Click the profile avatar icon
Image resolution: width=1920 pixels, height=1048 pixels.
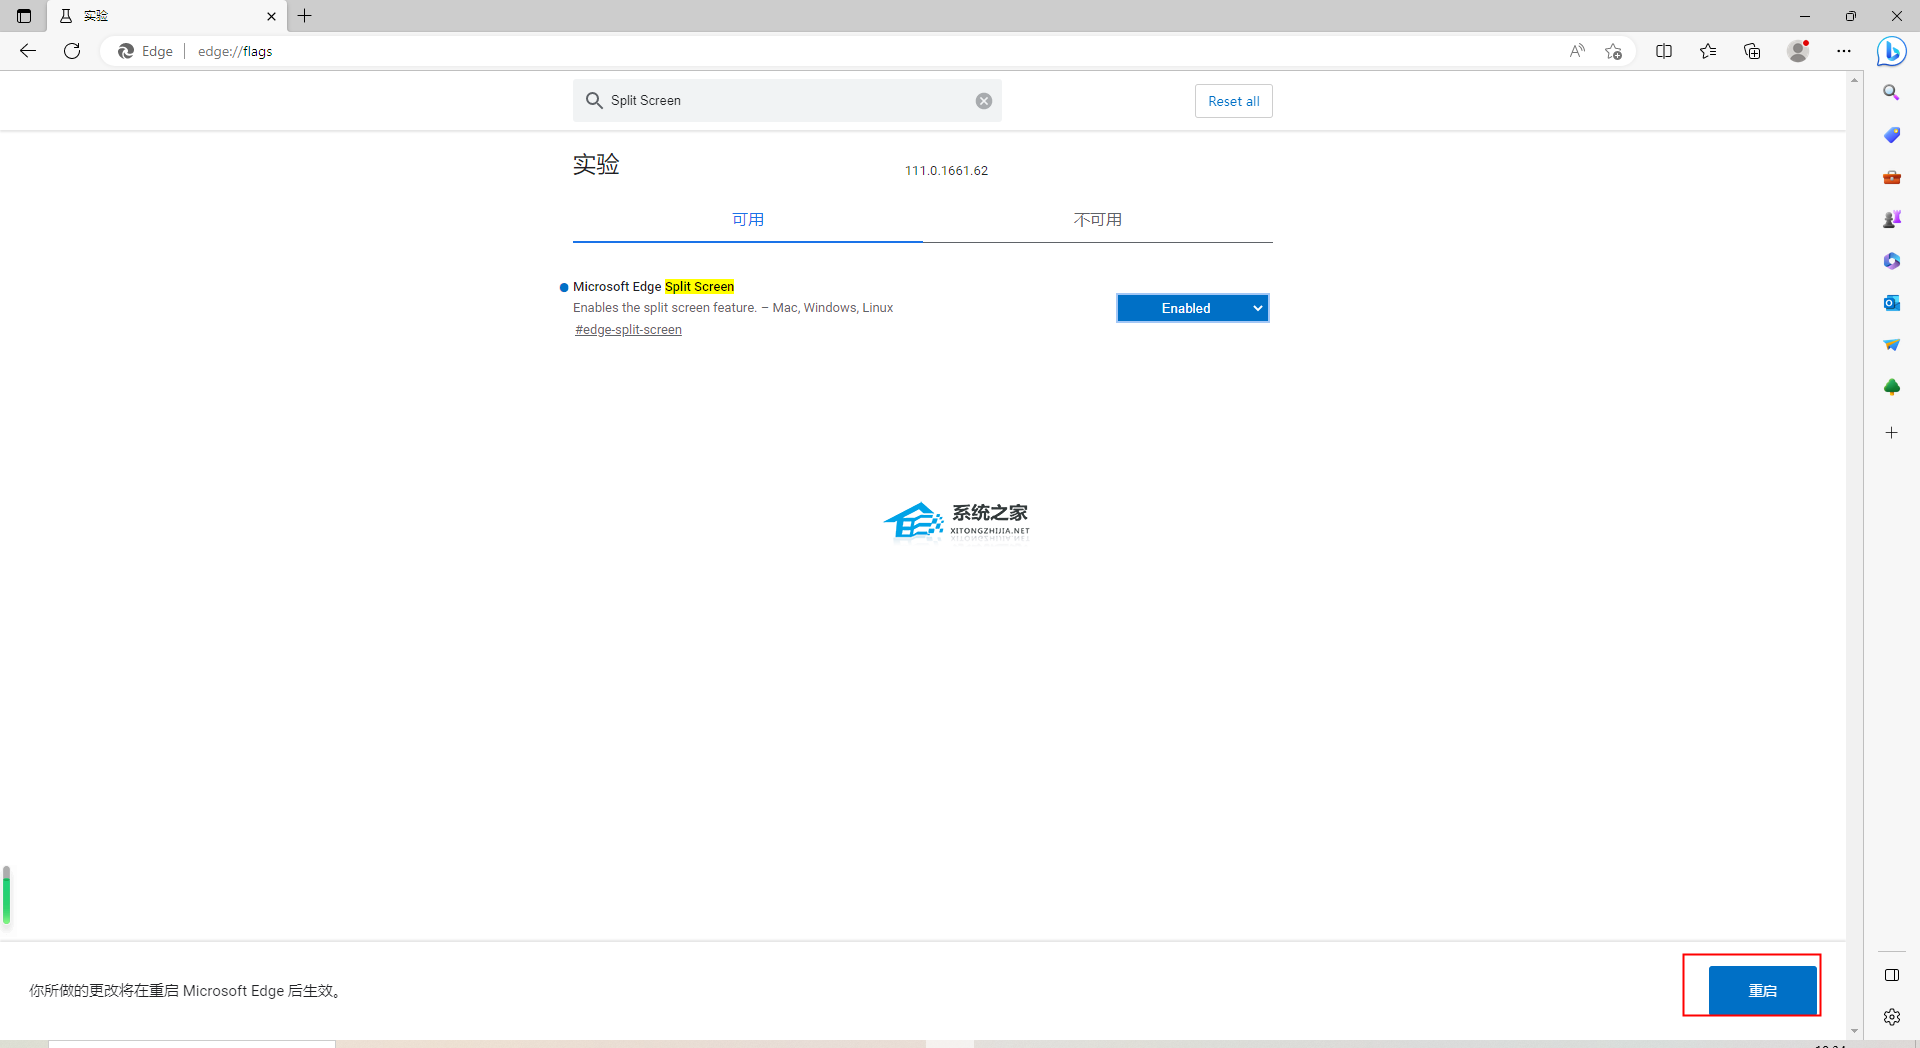click(1798, 51)
